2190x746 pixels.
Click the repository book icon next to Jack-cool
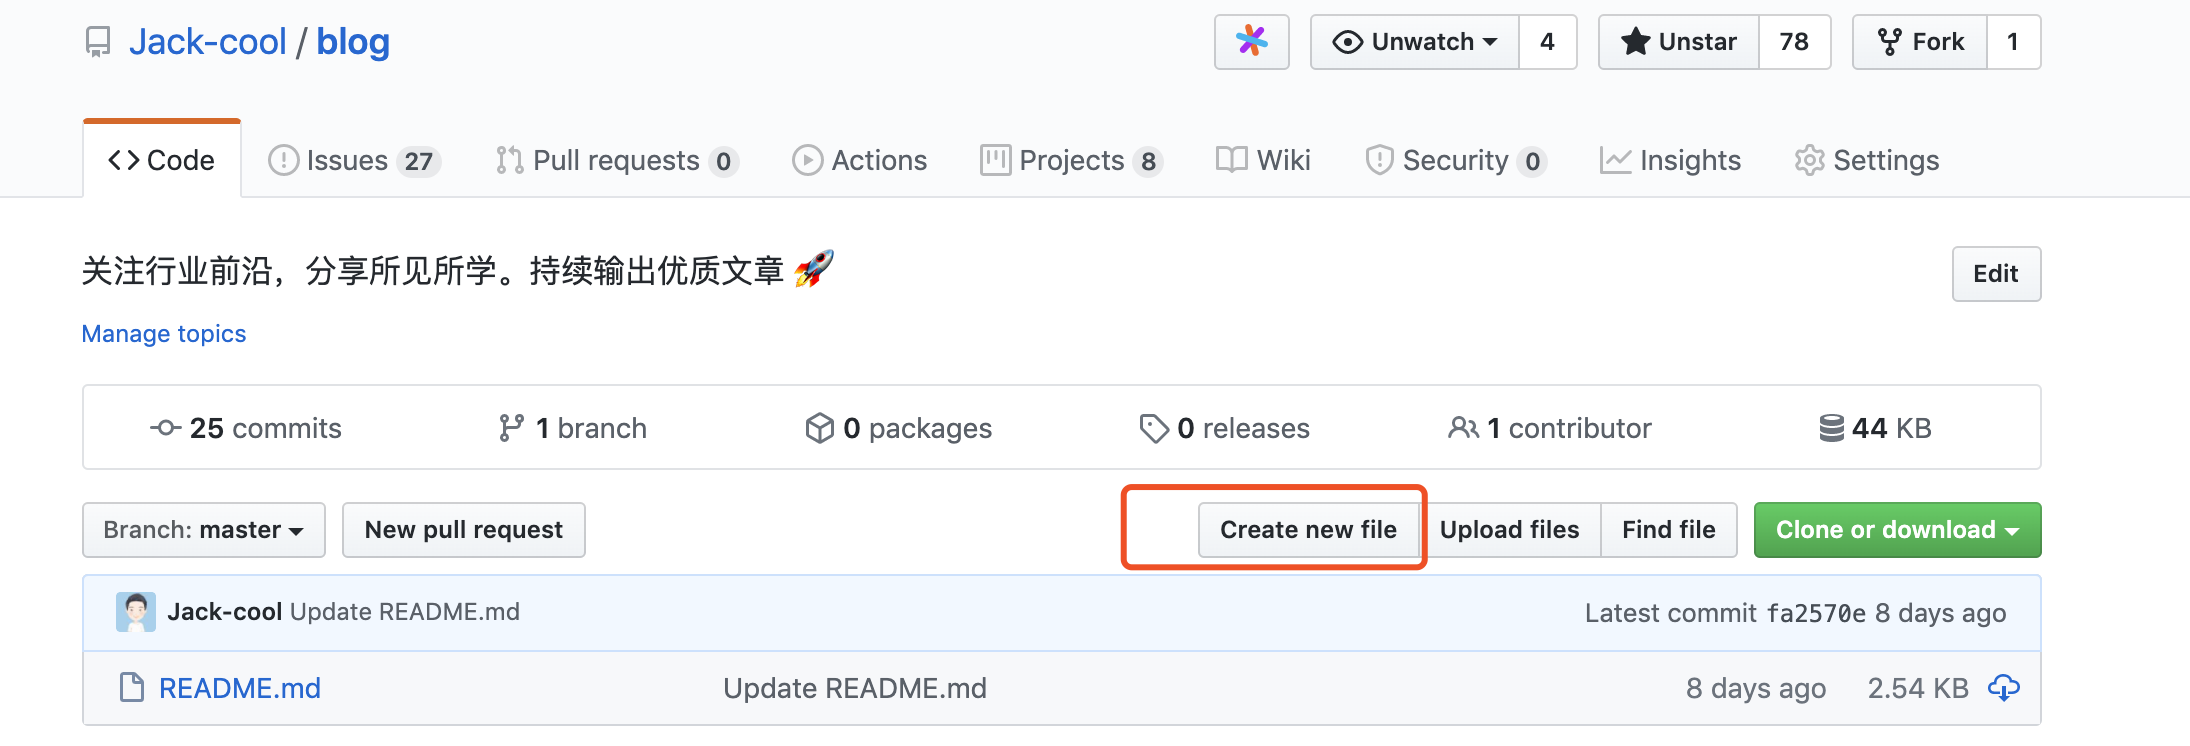(98, 42)
